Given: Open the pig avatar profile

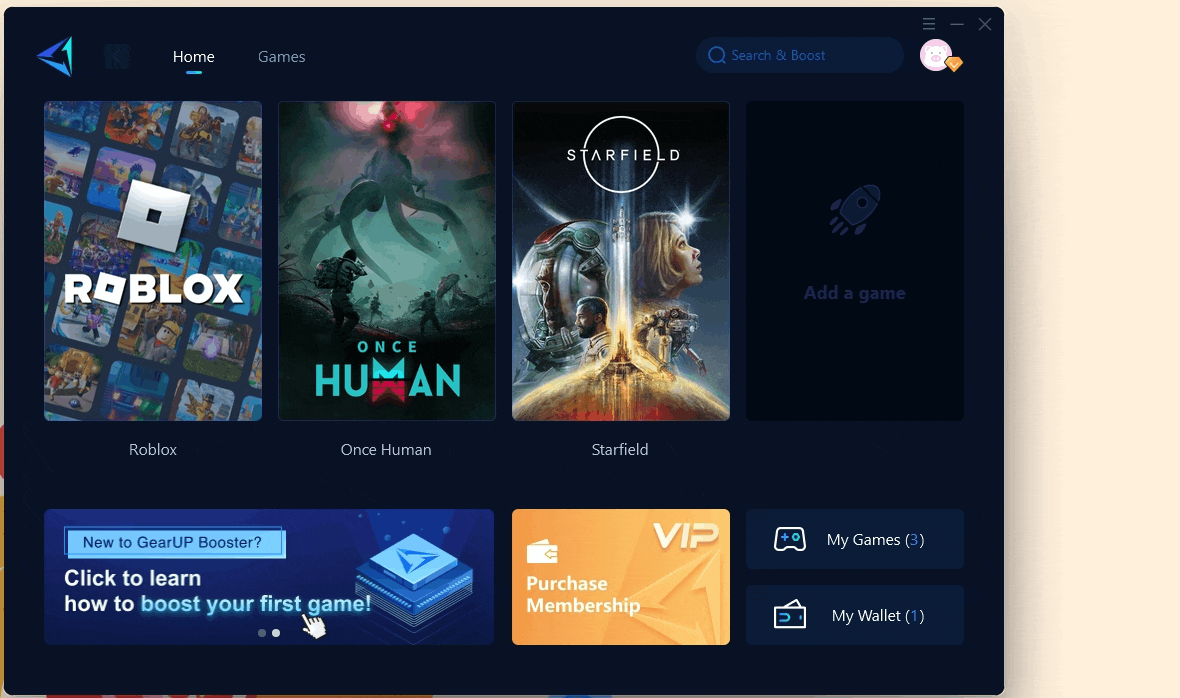Looking at the screenshot, I should 935,55.
